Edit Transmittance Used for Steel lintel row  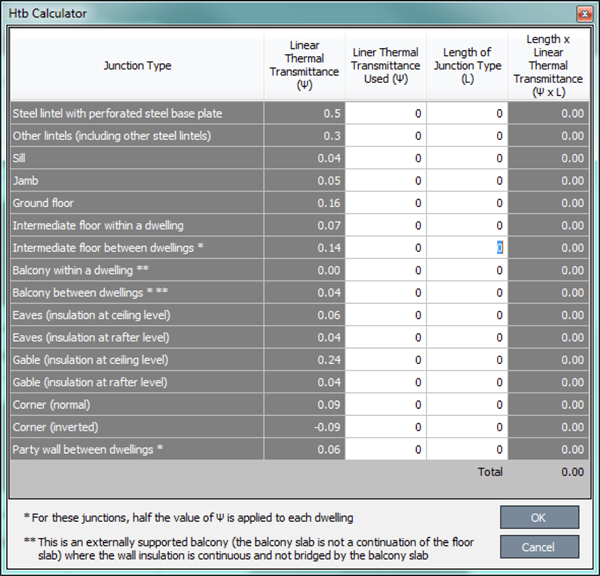click(x=386, y=113)
